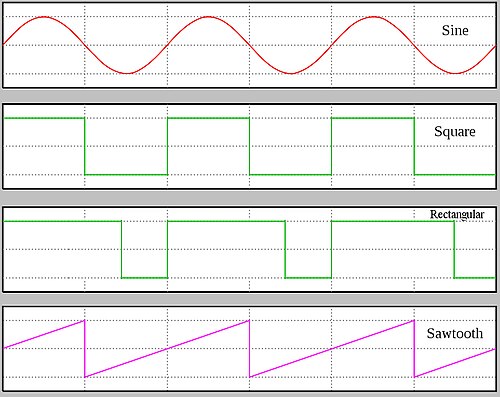Click the first vertical drop of the sawtooth wave
This screenshot has width=500, height=397.
point(85,349)
